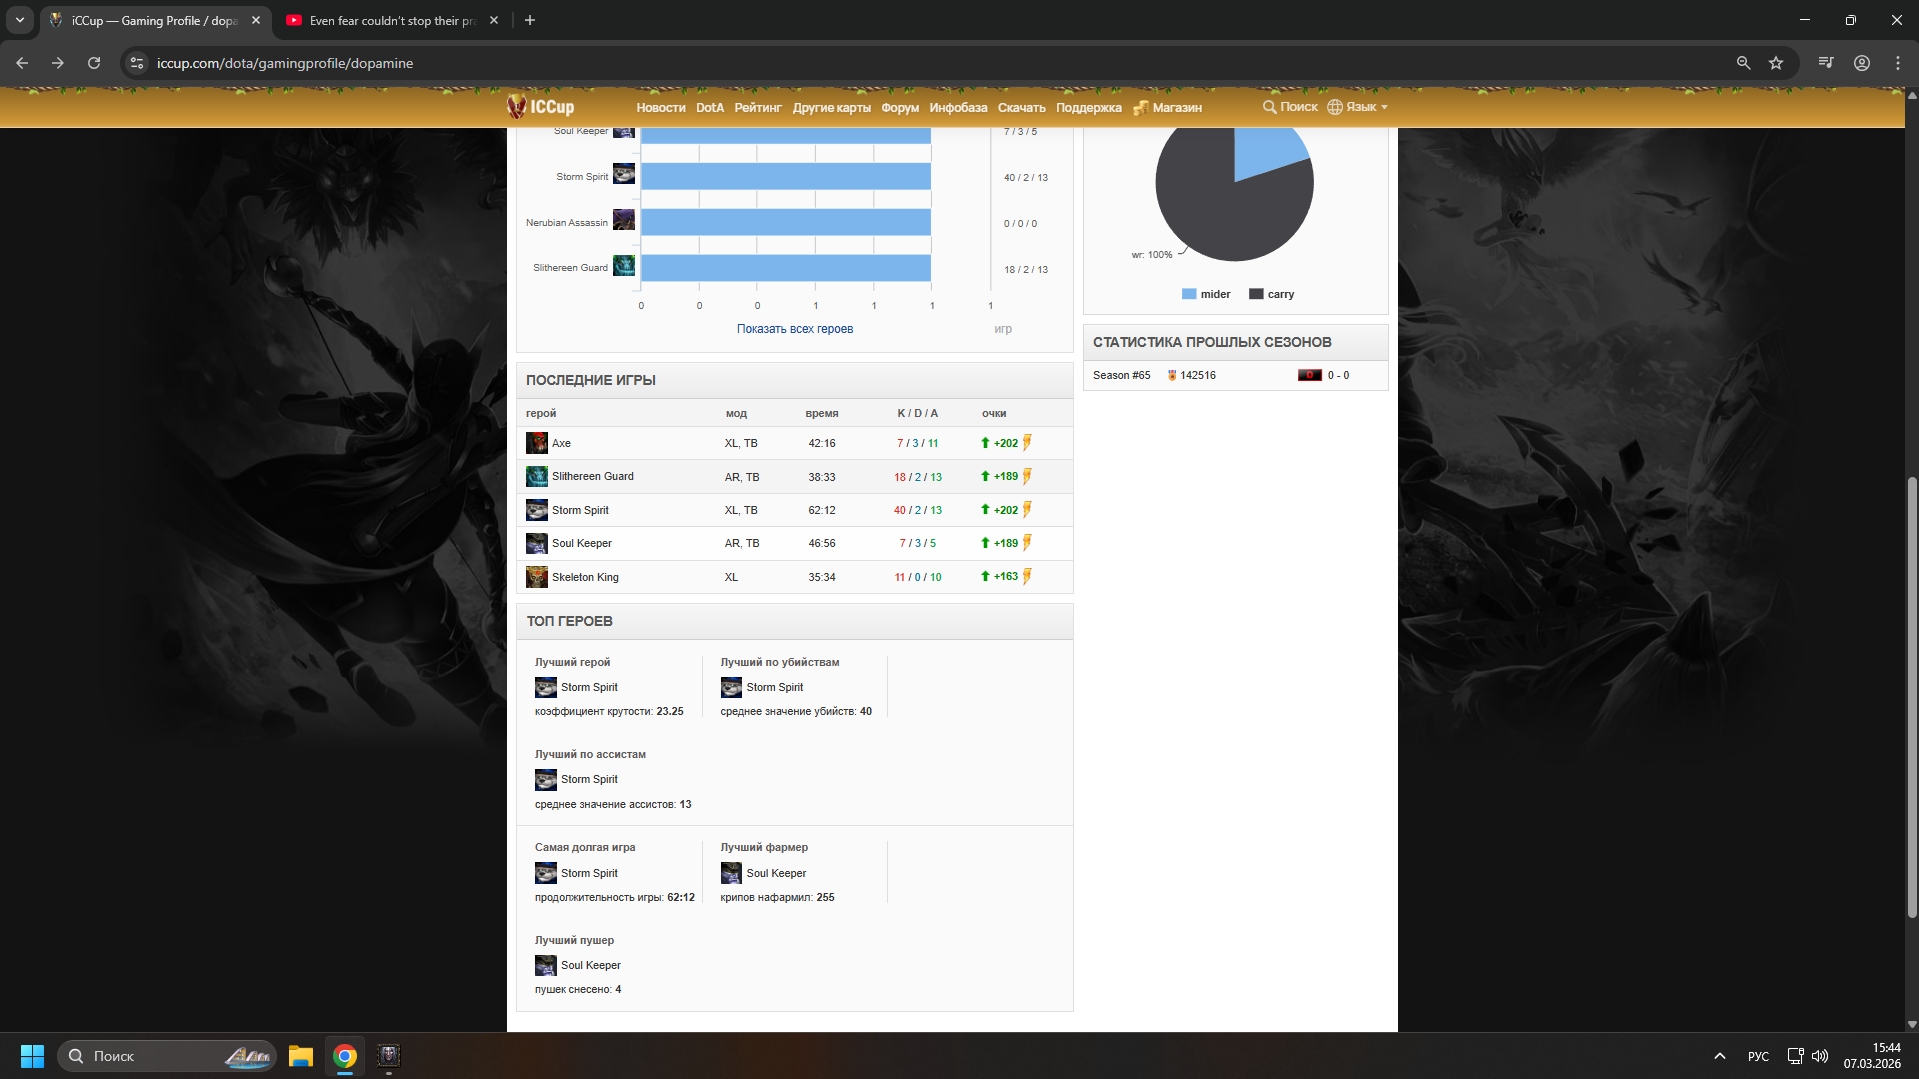Click Показать всех героев link
The height and width of the screenshot is (1079, 1919).
pyautogui.click(x=795, y=329)
